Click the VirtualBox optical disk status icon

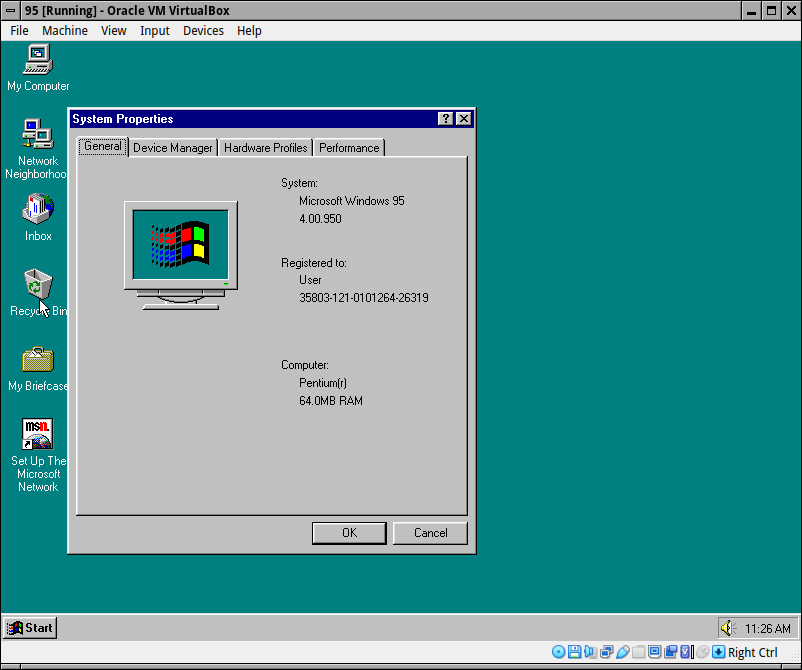559,652
